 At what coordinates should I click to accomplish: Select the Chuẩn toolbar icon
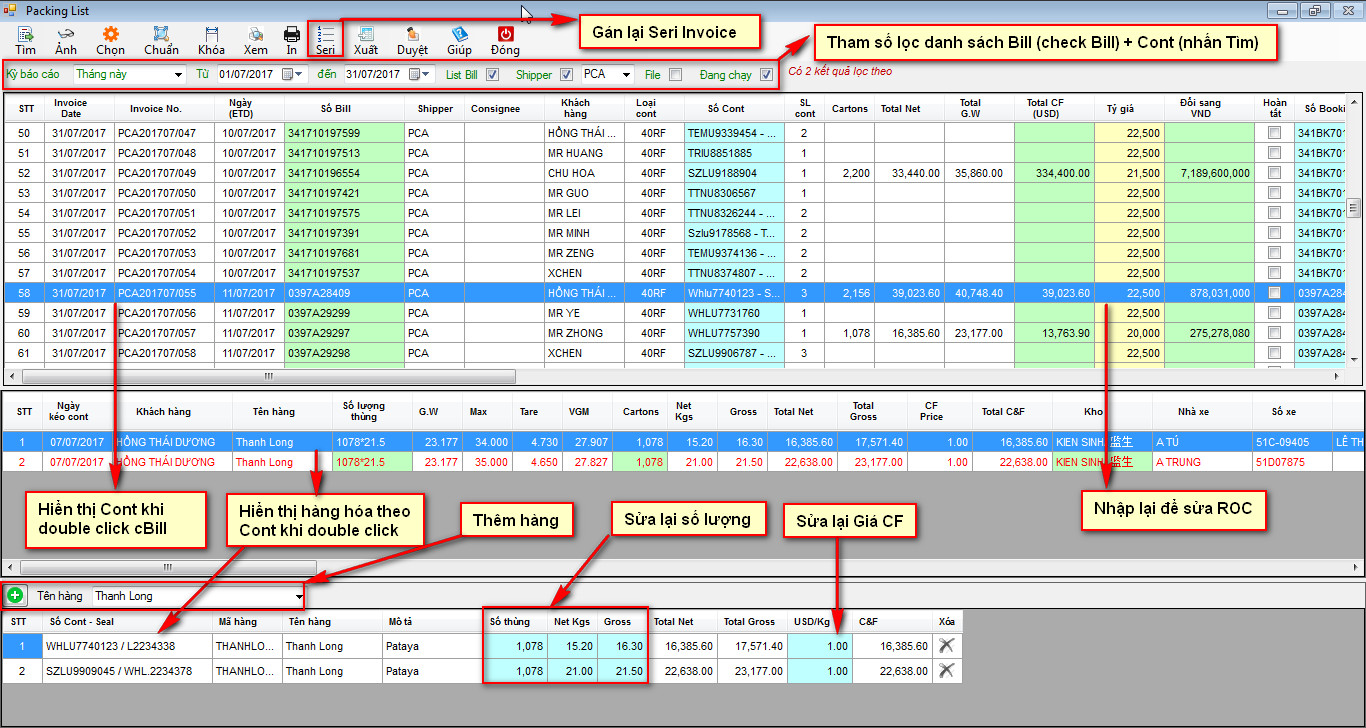[161, 40]
